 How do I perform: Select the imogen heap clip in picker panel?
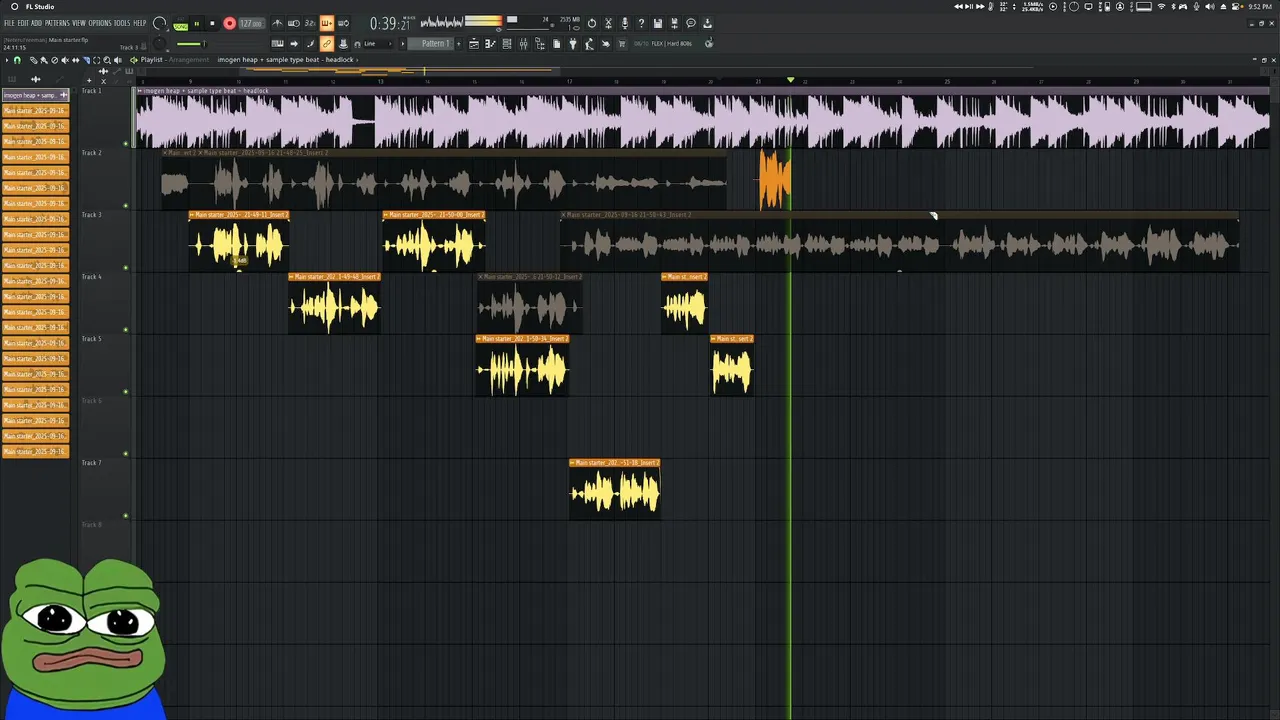pyautogui.click(x=36, y=95)
